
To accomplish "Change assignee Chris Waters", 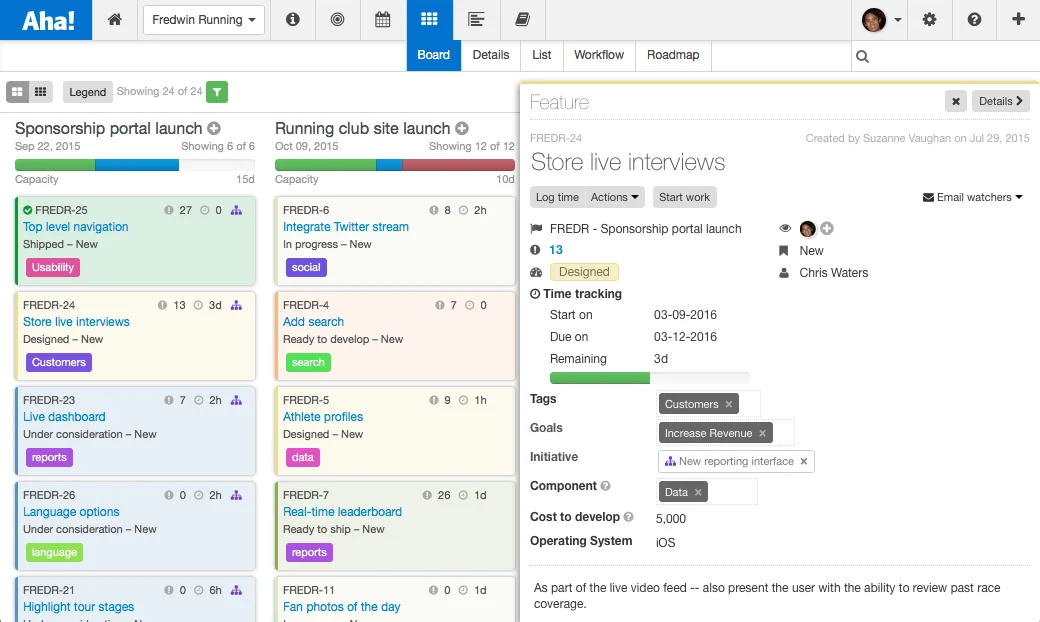I will [833, 273].
